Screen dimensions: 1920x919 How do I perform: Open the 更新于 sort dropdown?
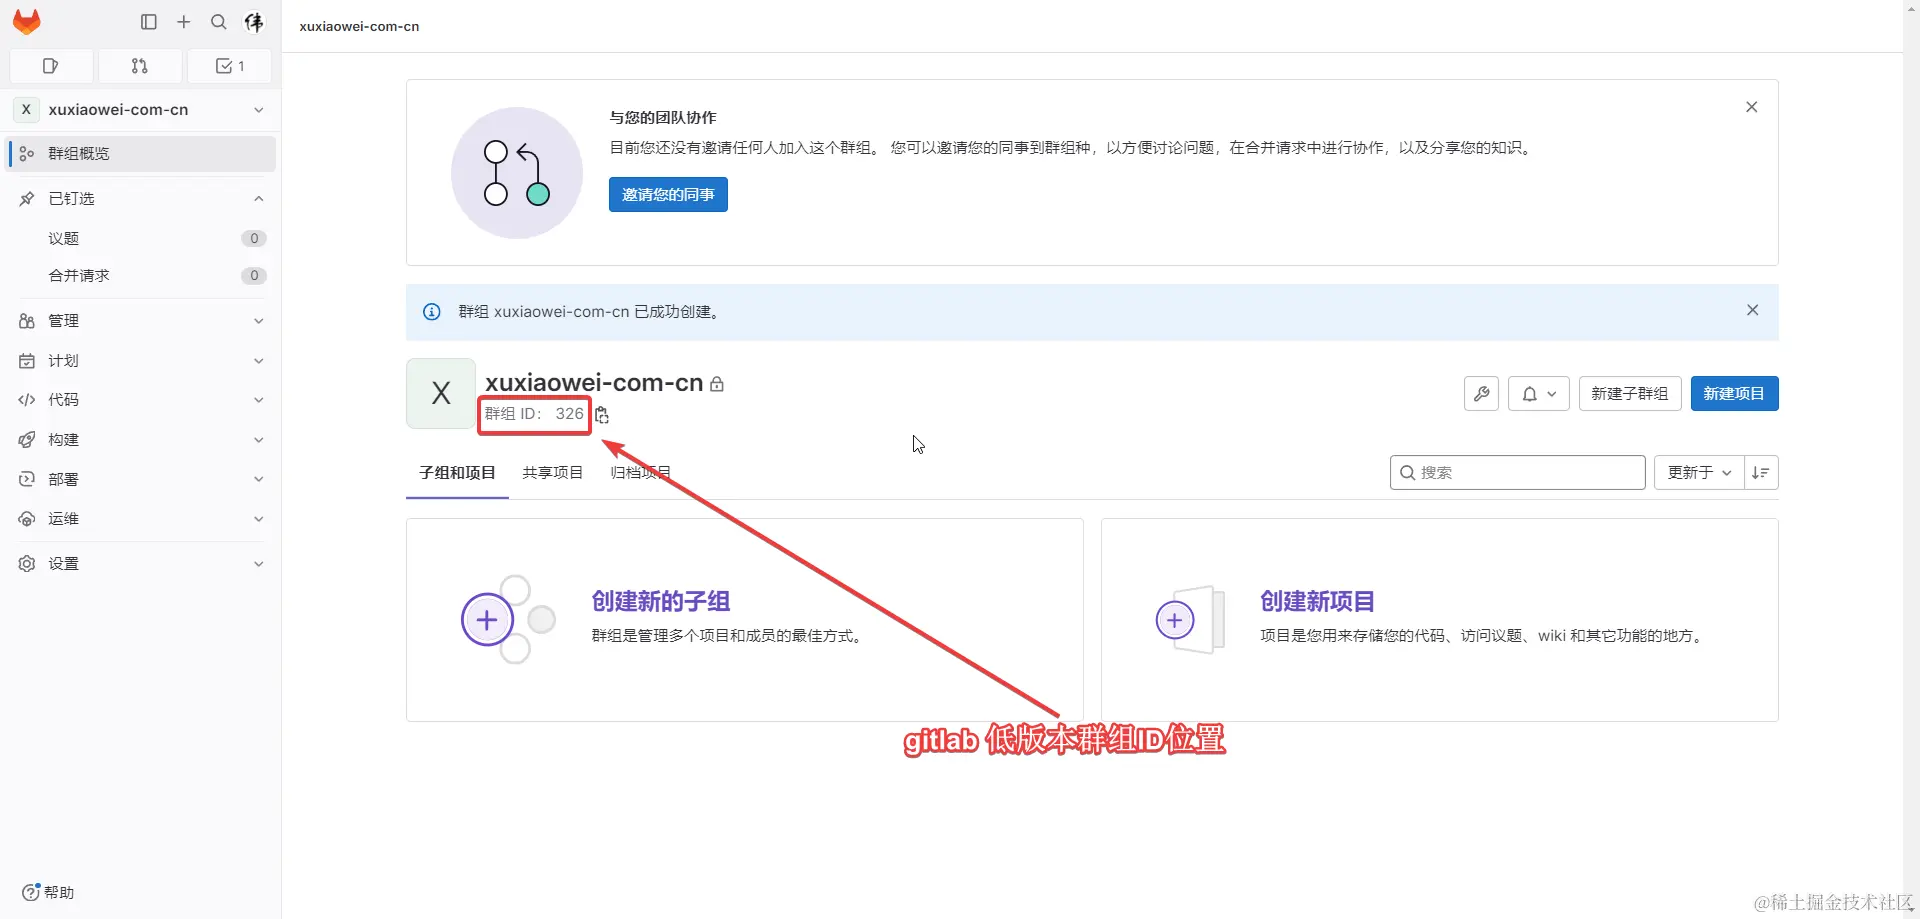[x=1699, y=473]
